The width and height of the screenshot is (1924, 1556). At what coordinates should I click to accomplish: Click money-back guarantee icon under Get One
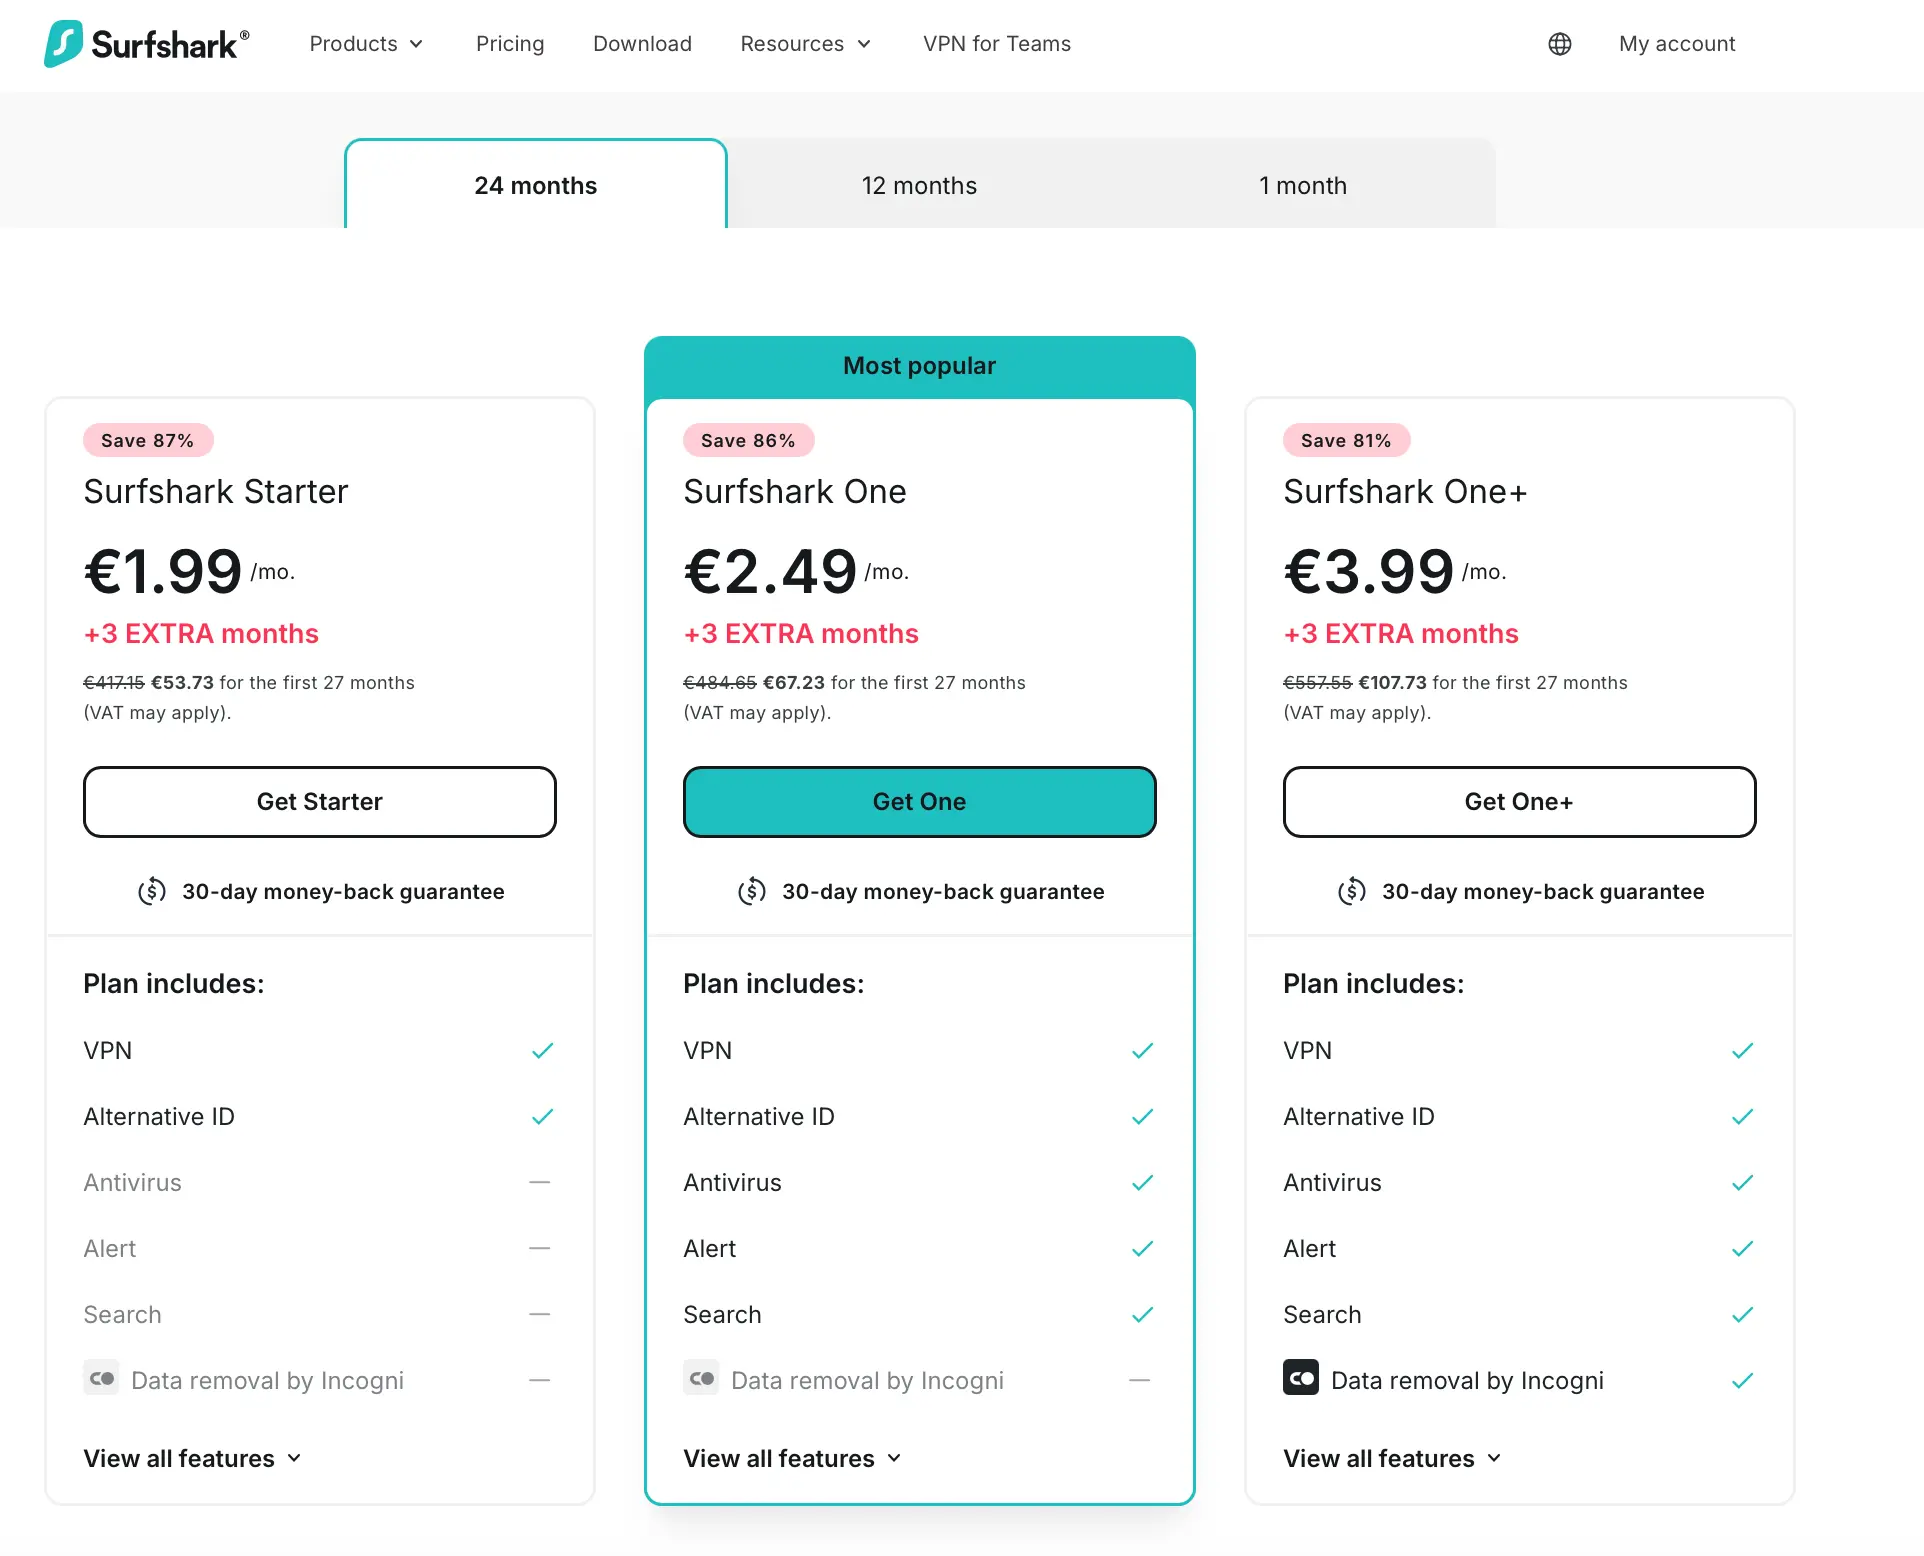pos(752,891)
